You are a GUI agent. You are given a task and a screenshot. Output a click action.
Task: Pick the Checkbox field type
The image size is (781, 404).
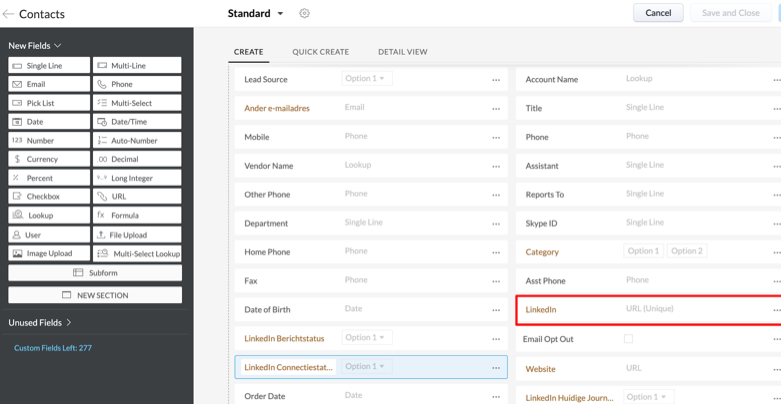(49, 196)
